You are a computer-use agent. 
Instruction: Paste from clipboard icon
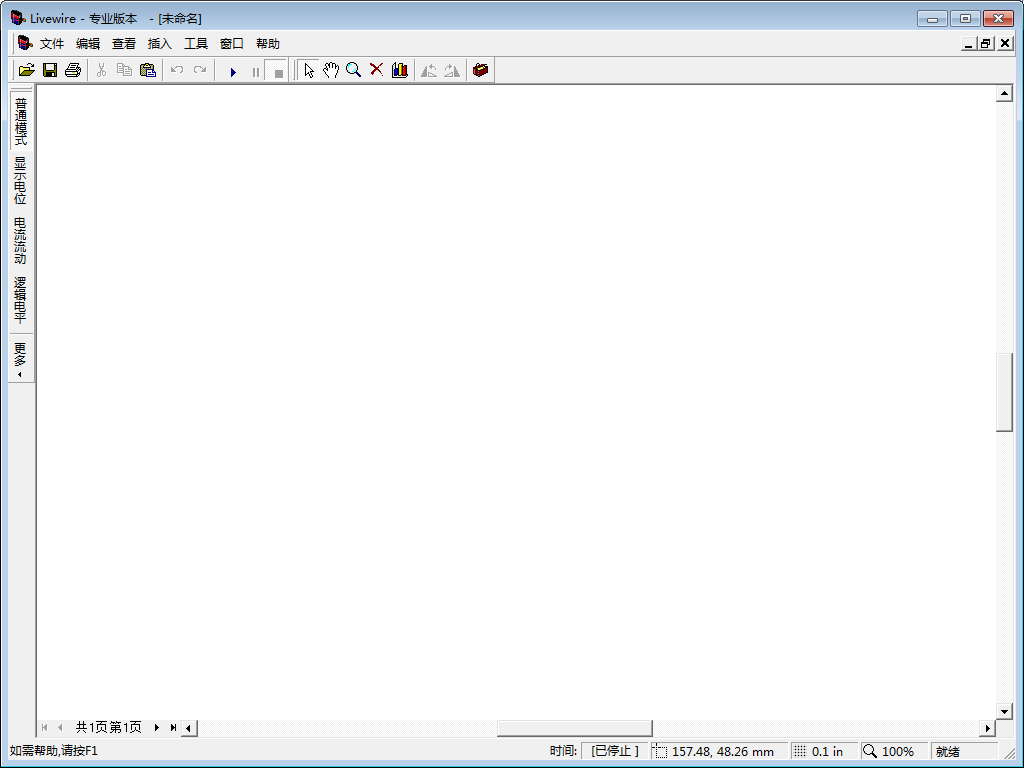click(x=148, y=70)
